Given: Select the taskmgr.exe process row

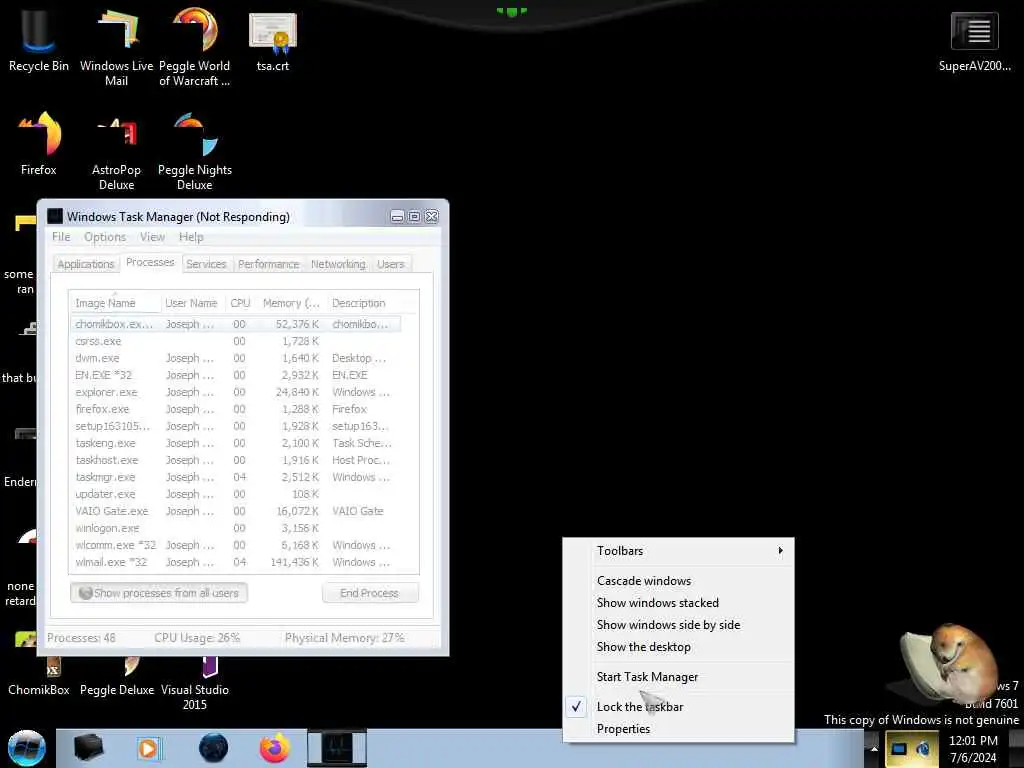Looking at the screenshot, I should click(235, 477).
